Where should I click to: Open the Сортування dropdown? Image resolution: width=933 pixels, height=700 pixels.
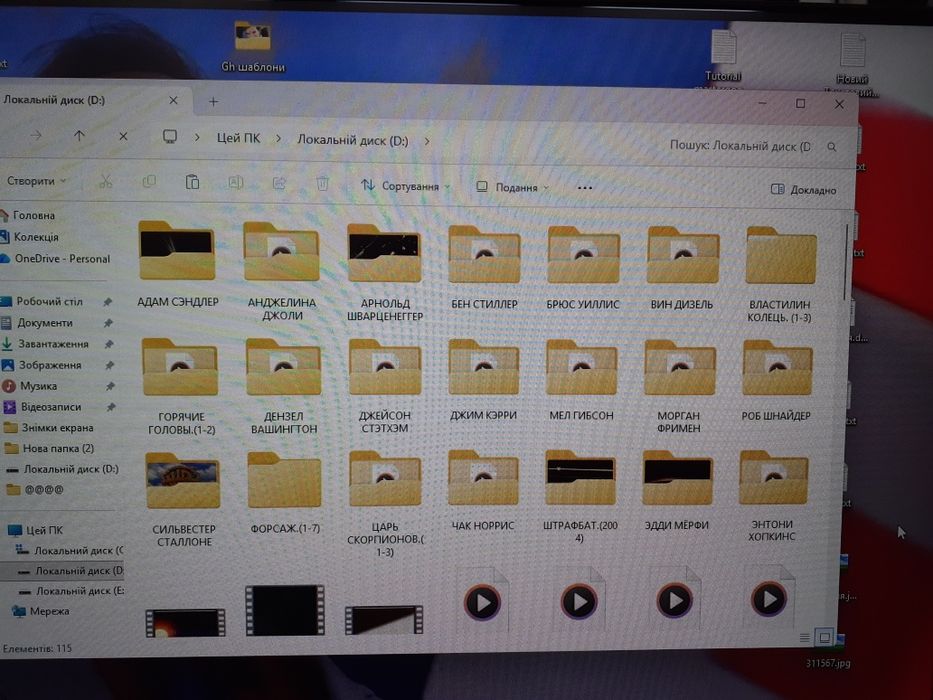point(405,186)
